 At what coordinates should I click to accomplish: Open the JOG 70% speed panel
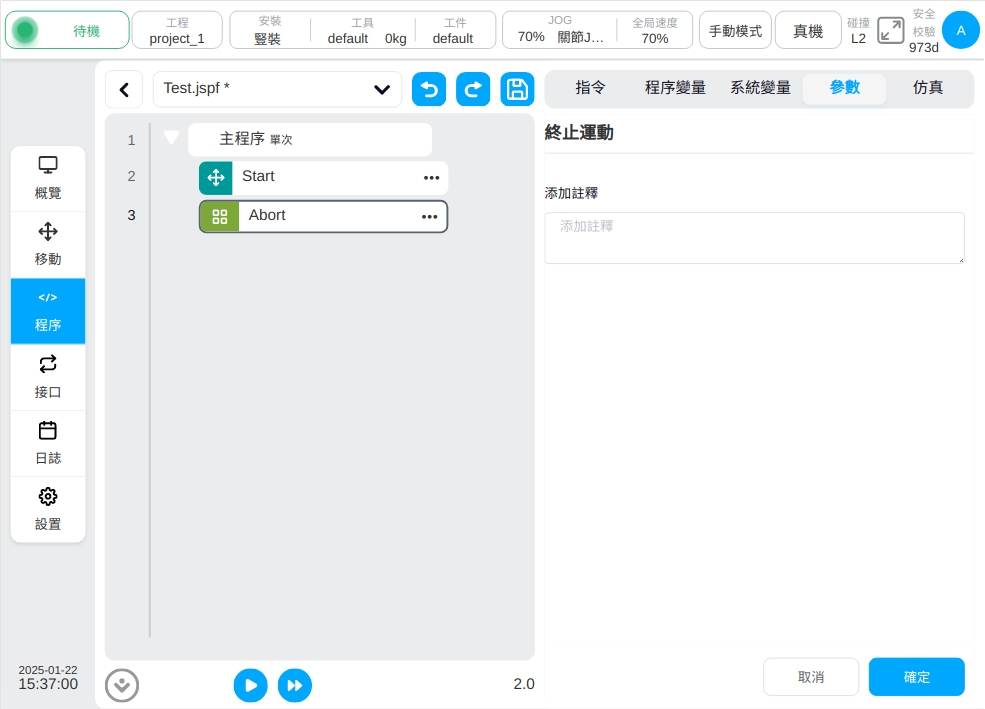[597, 30]
